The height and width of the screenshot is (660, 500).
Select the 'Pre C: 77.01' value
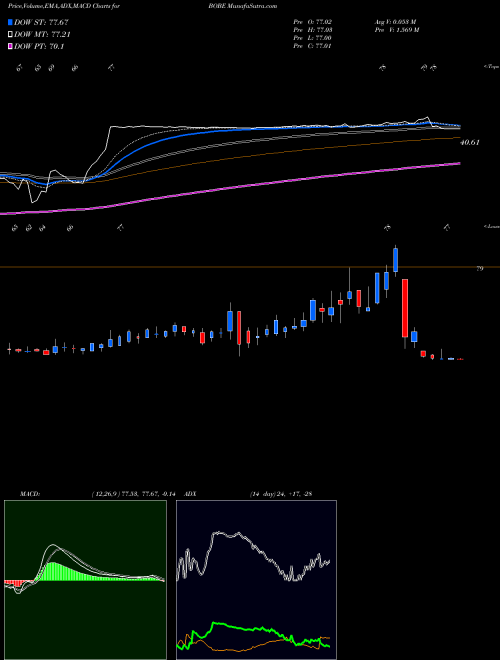click(x=313, y=46)
